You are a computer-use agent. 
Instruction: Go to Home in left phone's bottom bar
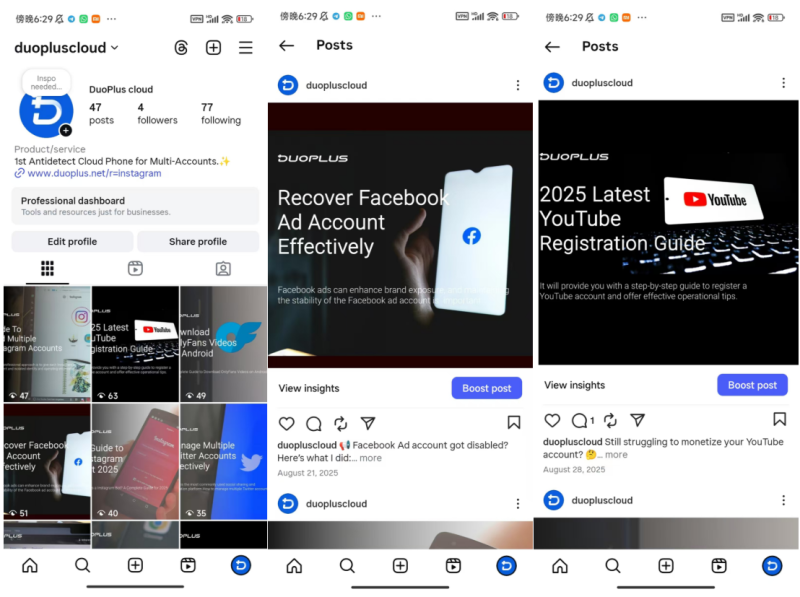[x=30, y=565]
